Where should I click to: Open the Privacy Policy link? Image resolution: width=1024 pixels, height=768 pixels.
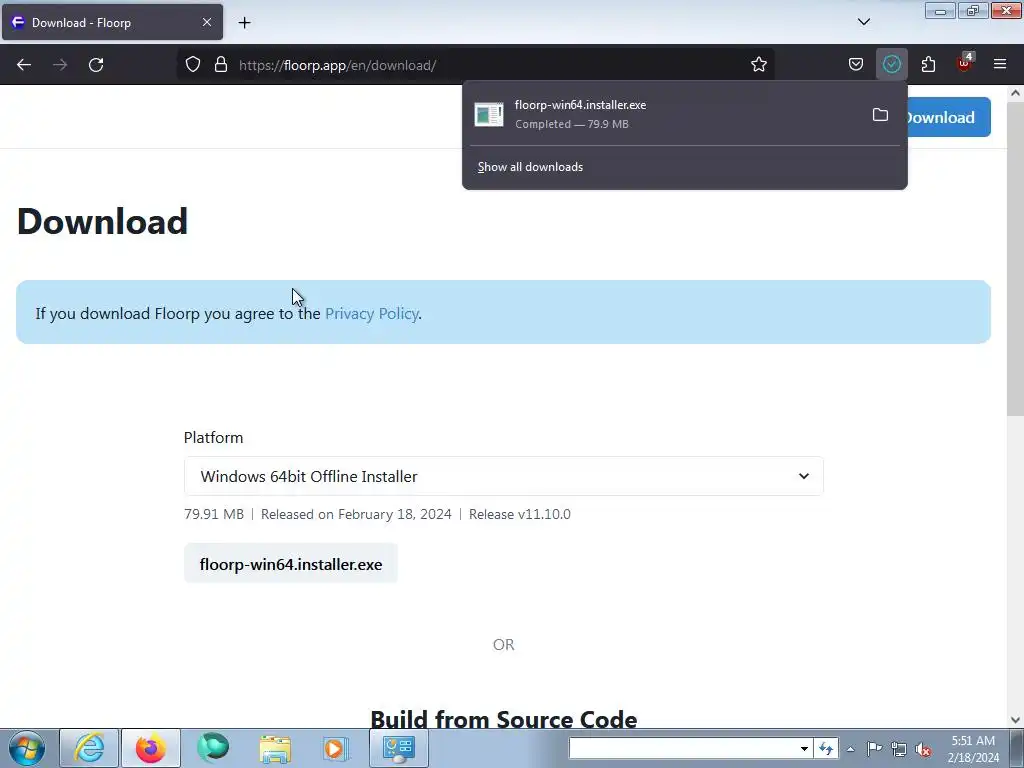coord(372,313)
